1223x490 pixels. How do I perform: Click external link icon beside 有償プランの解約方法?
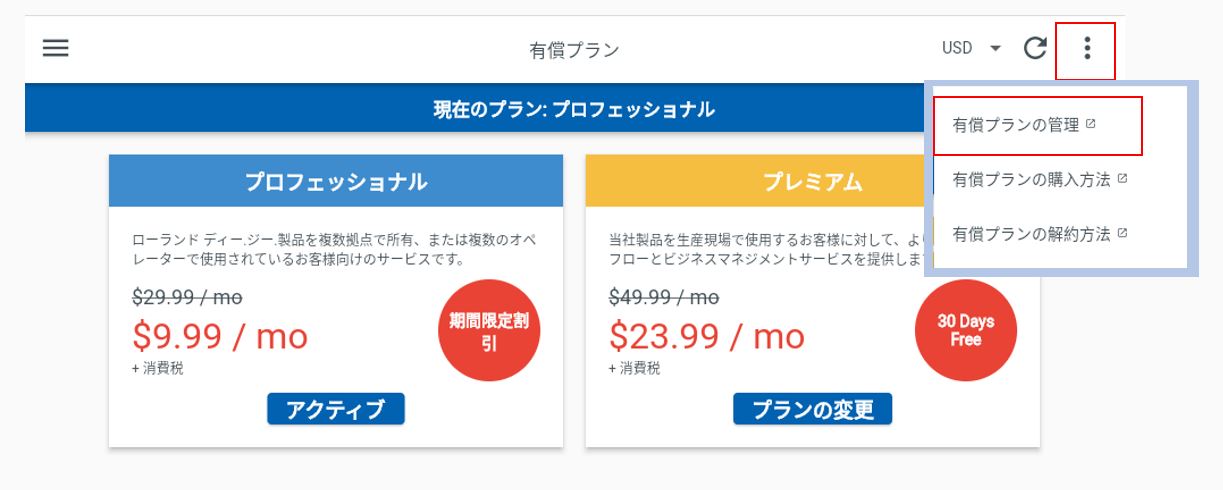(x=1122, y=233)
